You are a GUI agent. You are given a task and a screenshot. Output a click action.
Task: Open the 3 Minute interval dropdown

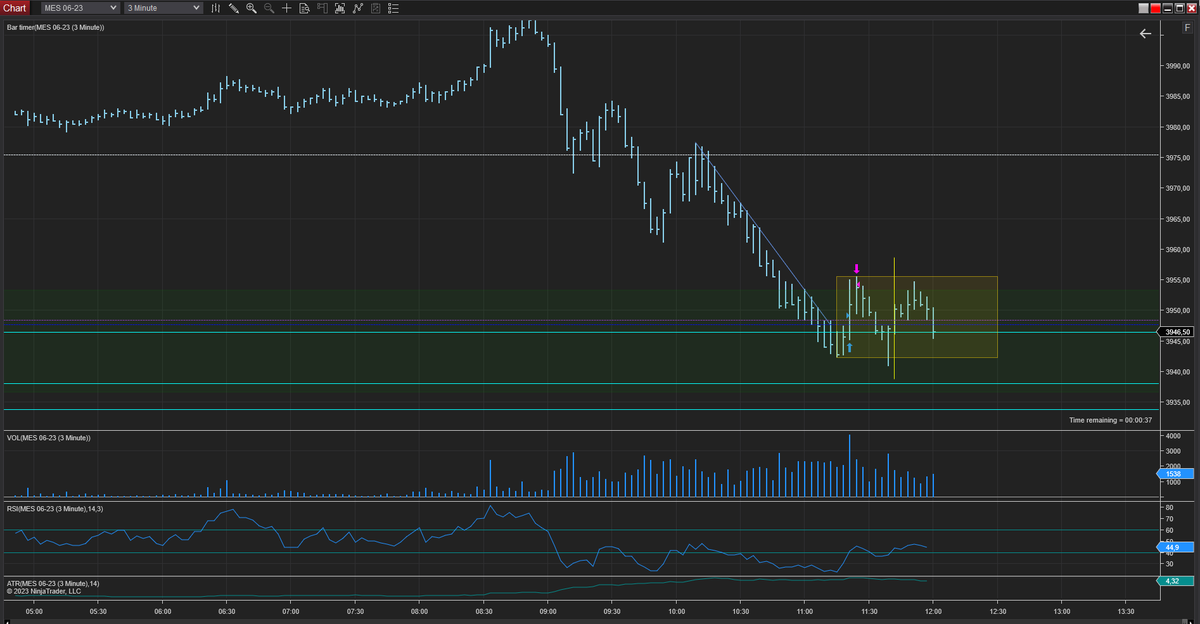163,8
